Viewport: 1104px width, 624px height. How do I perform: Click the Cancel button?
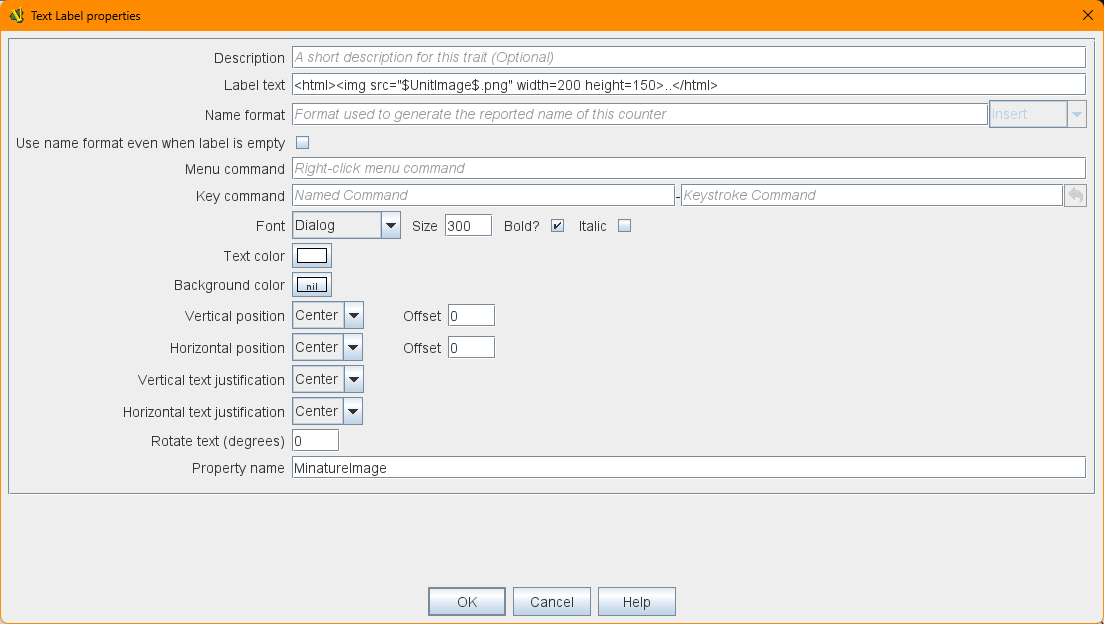click(552, 602)
